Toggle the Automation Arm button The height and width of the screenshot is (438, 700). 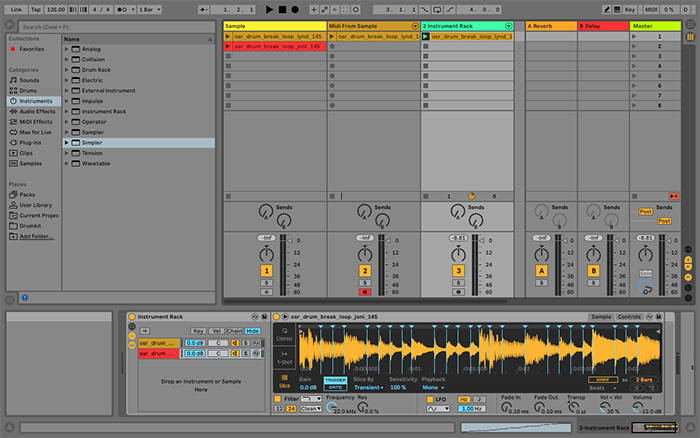[x=325, y=9]
